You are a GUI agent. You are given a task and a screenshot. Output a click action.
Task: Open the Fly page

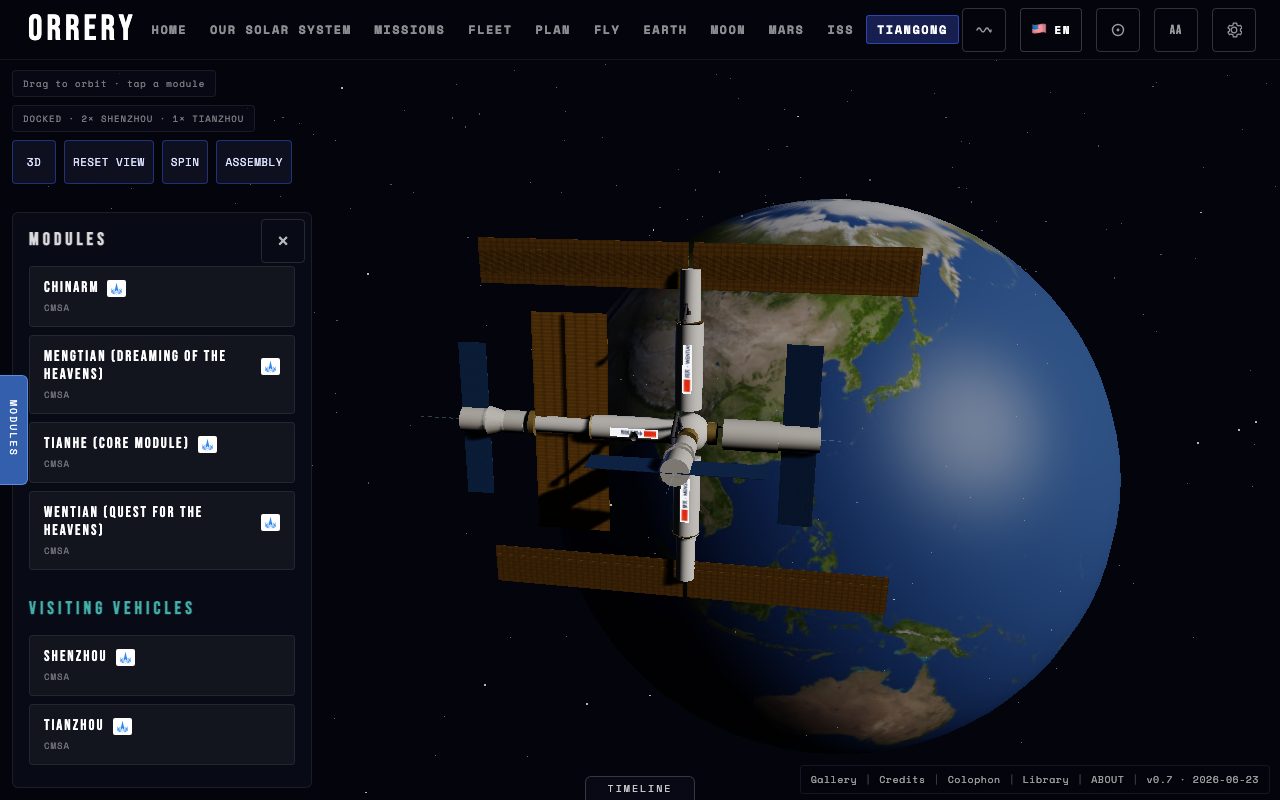[607, 30]
